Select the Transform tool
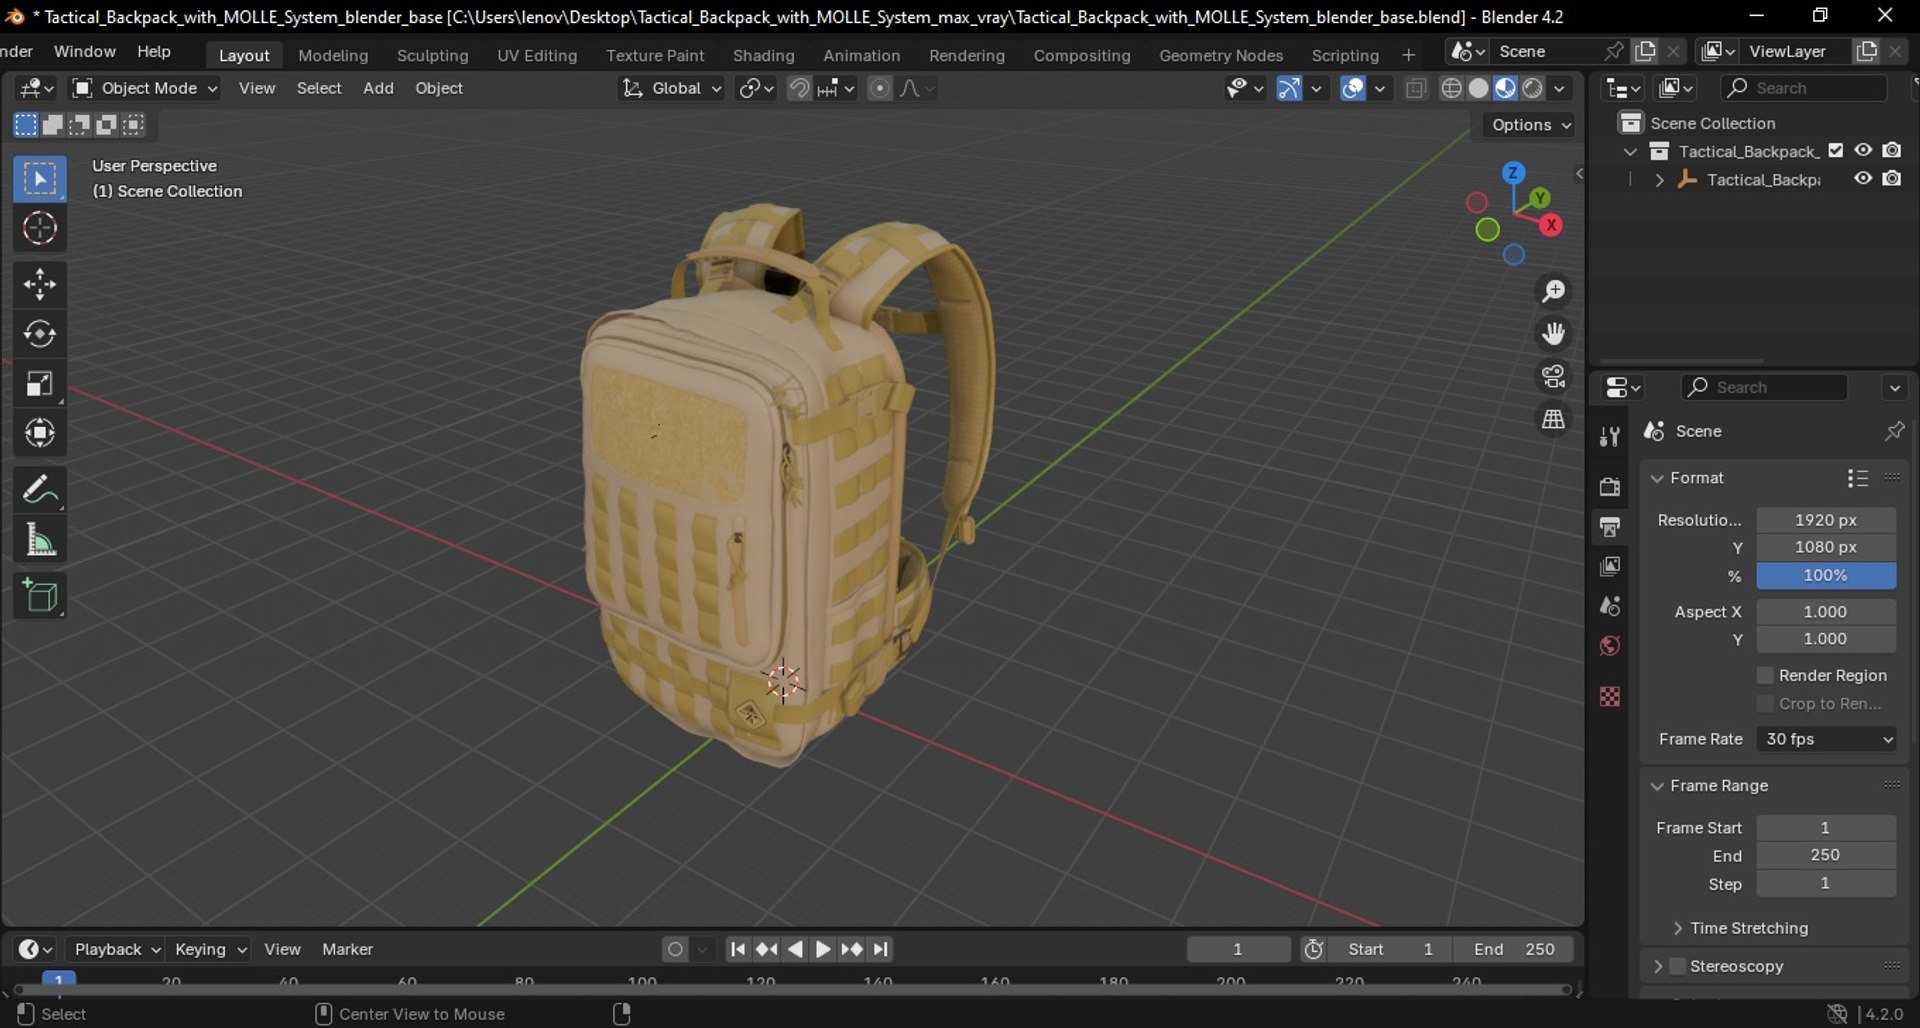The image size is (1920, 1028). (40, 433)
